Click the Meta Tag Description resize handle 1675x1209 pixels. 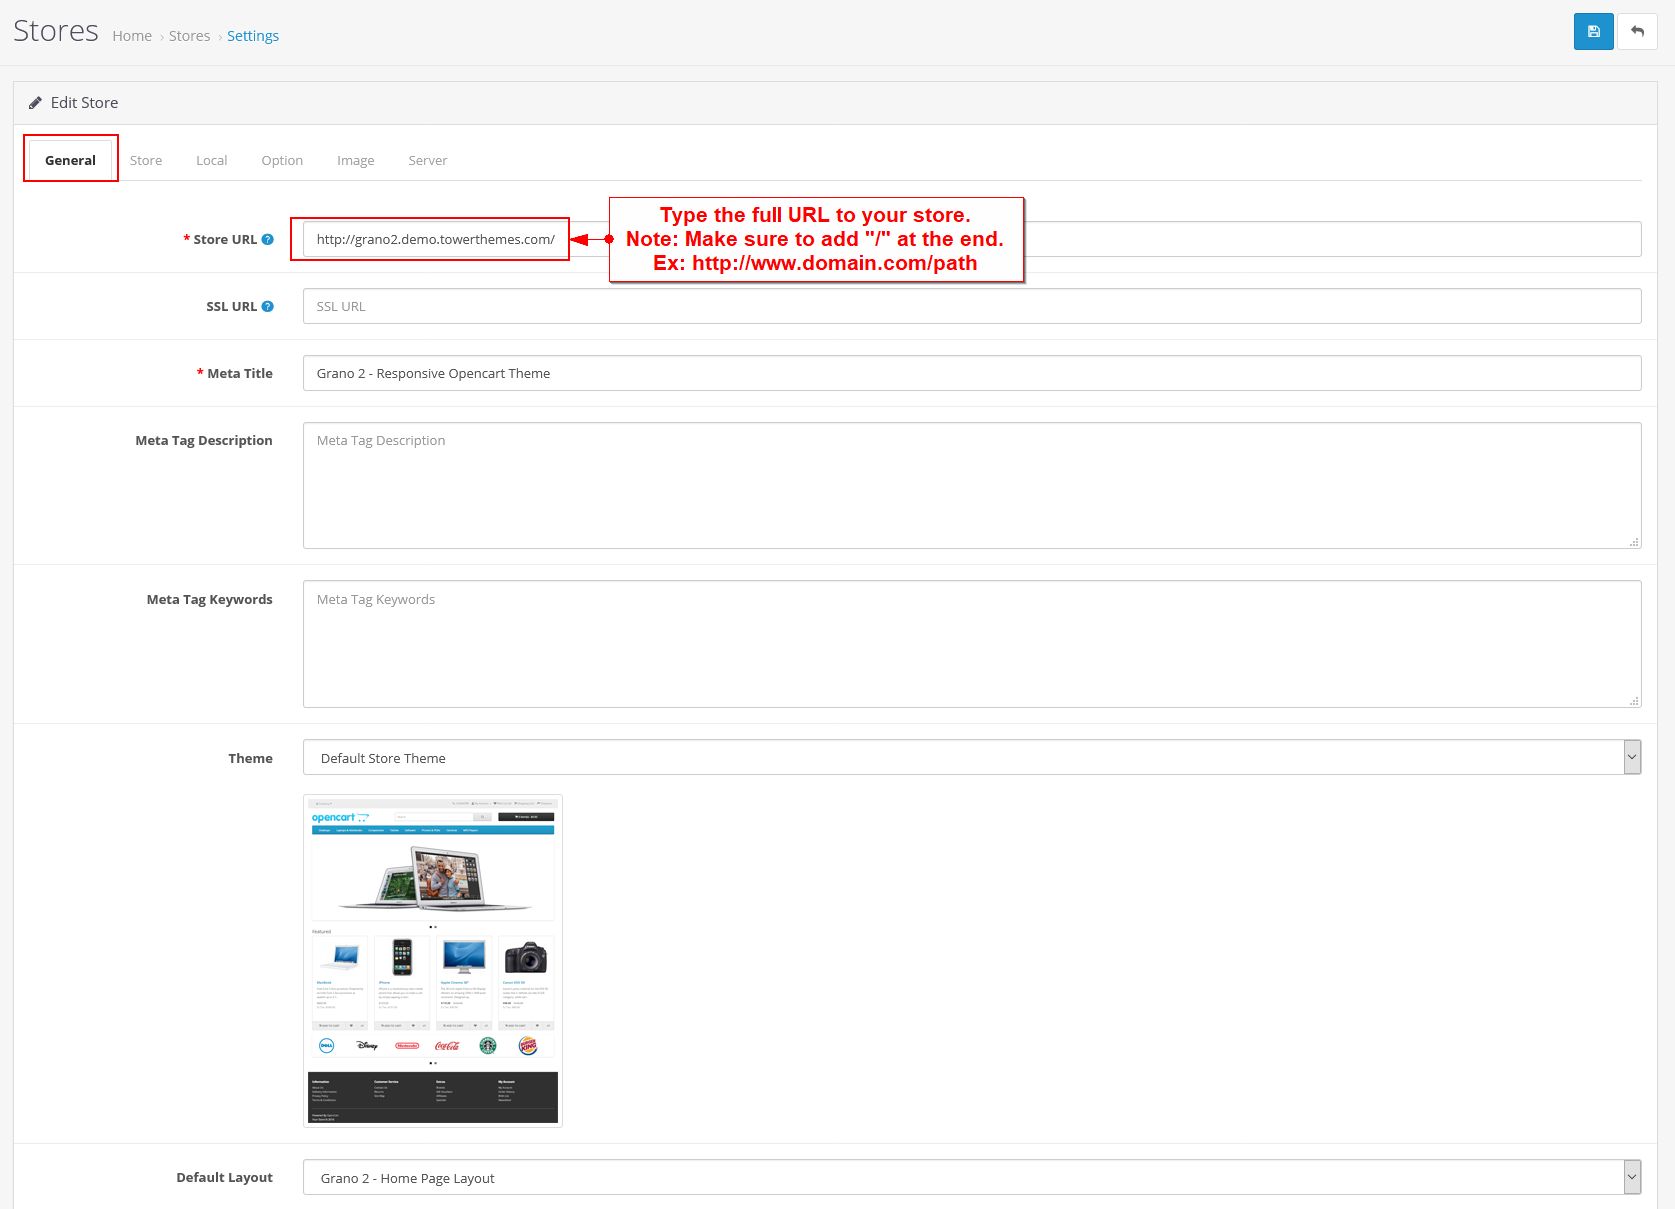(x=1634, y=542)
